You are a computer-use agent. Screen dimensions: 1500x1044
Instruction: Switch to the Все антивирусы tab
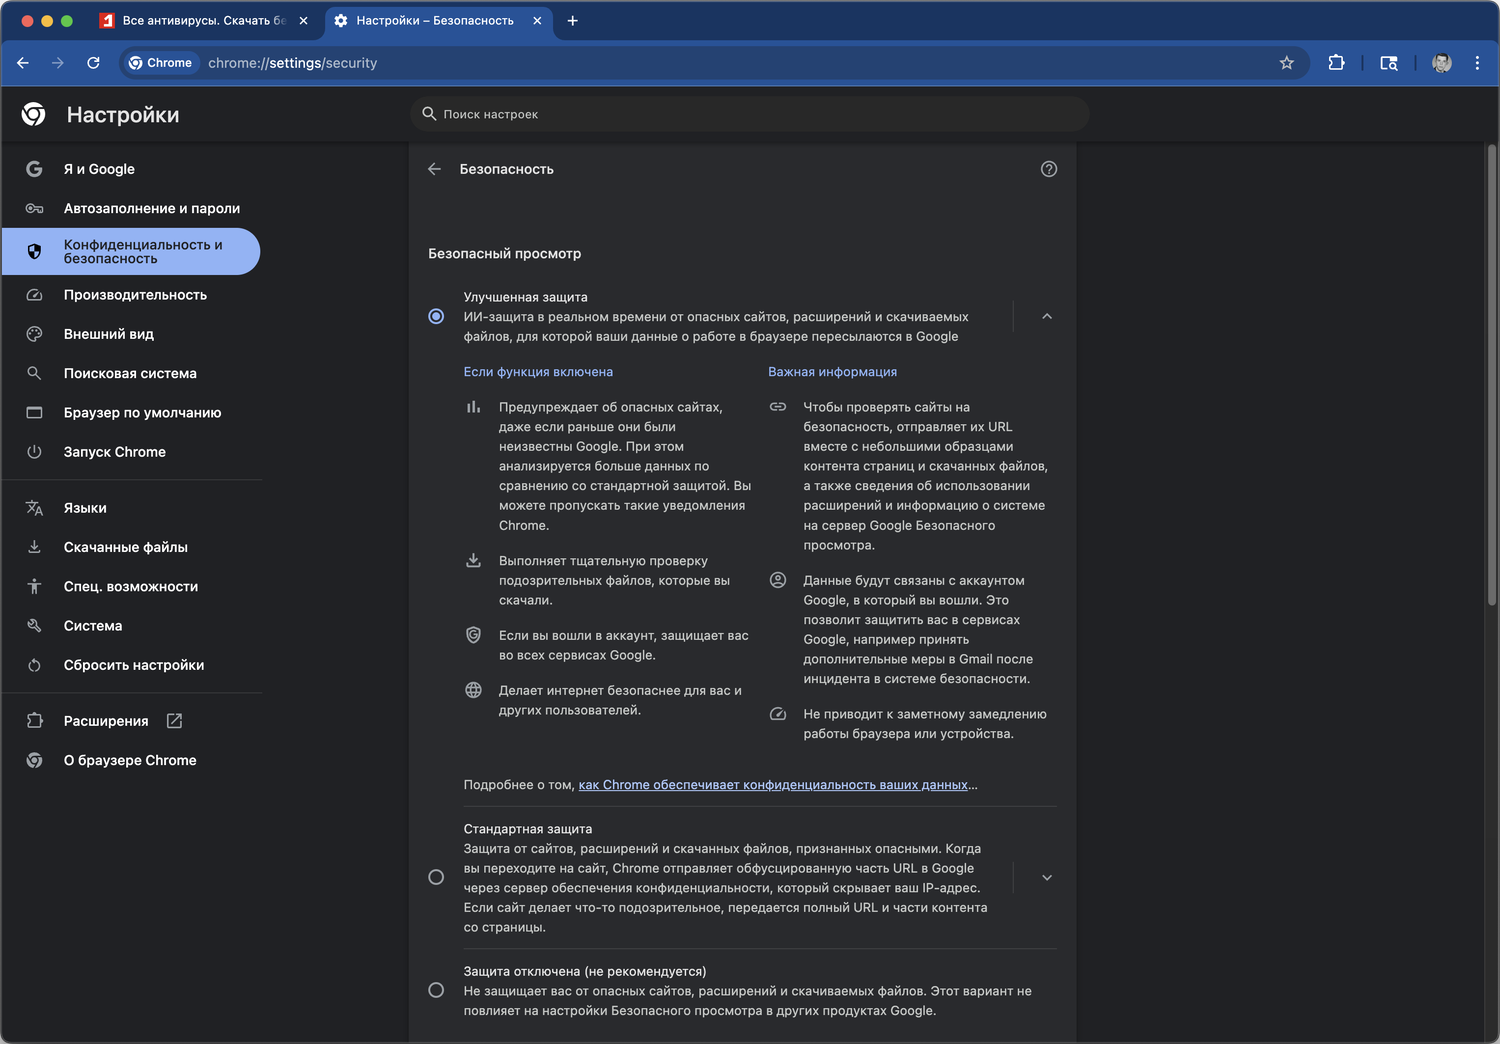(204, 20)
